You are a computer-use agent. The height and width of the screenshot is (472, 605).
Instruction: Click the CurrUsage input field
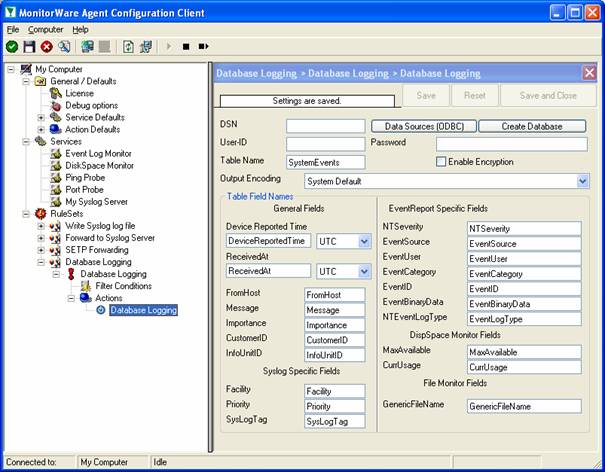[524, 367]
